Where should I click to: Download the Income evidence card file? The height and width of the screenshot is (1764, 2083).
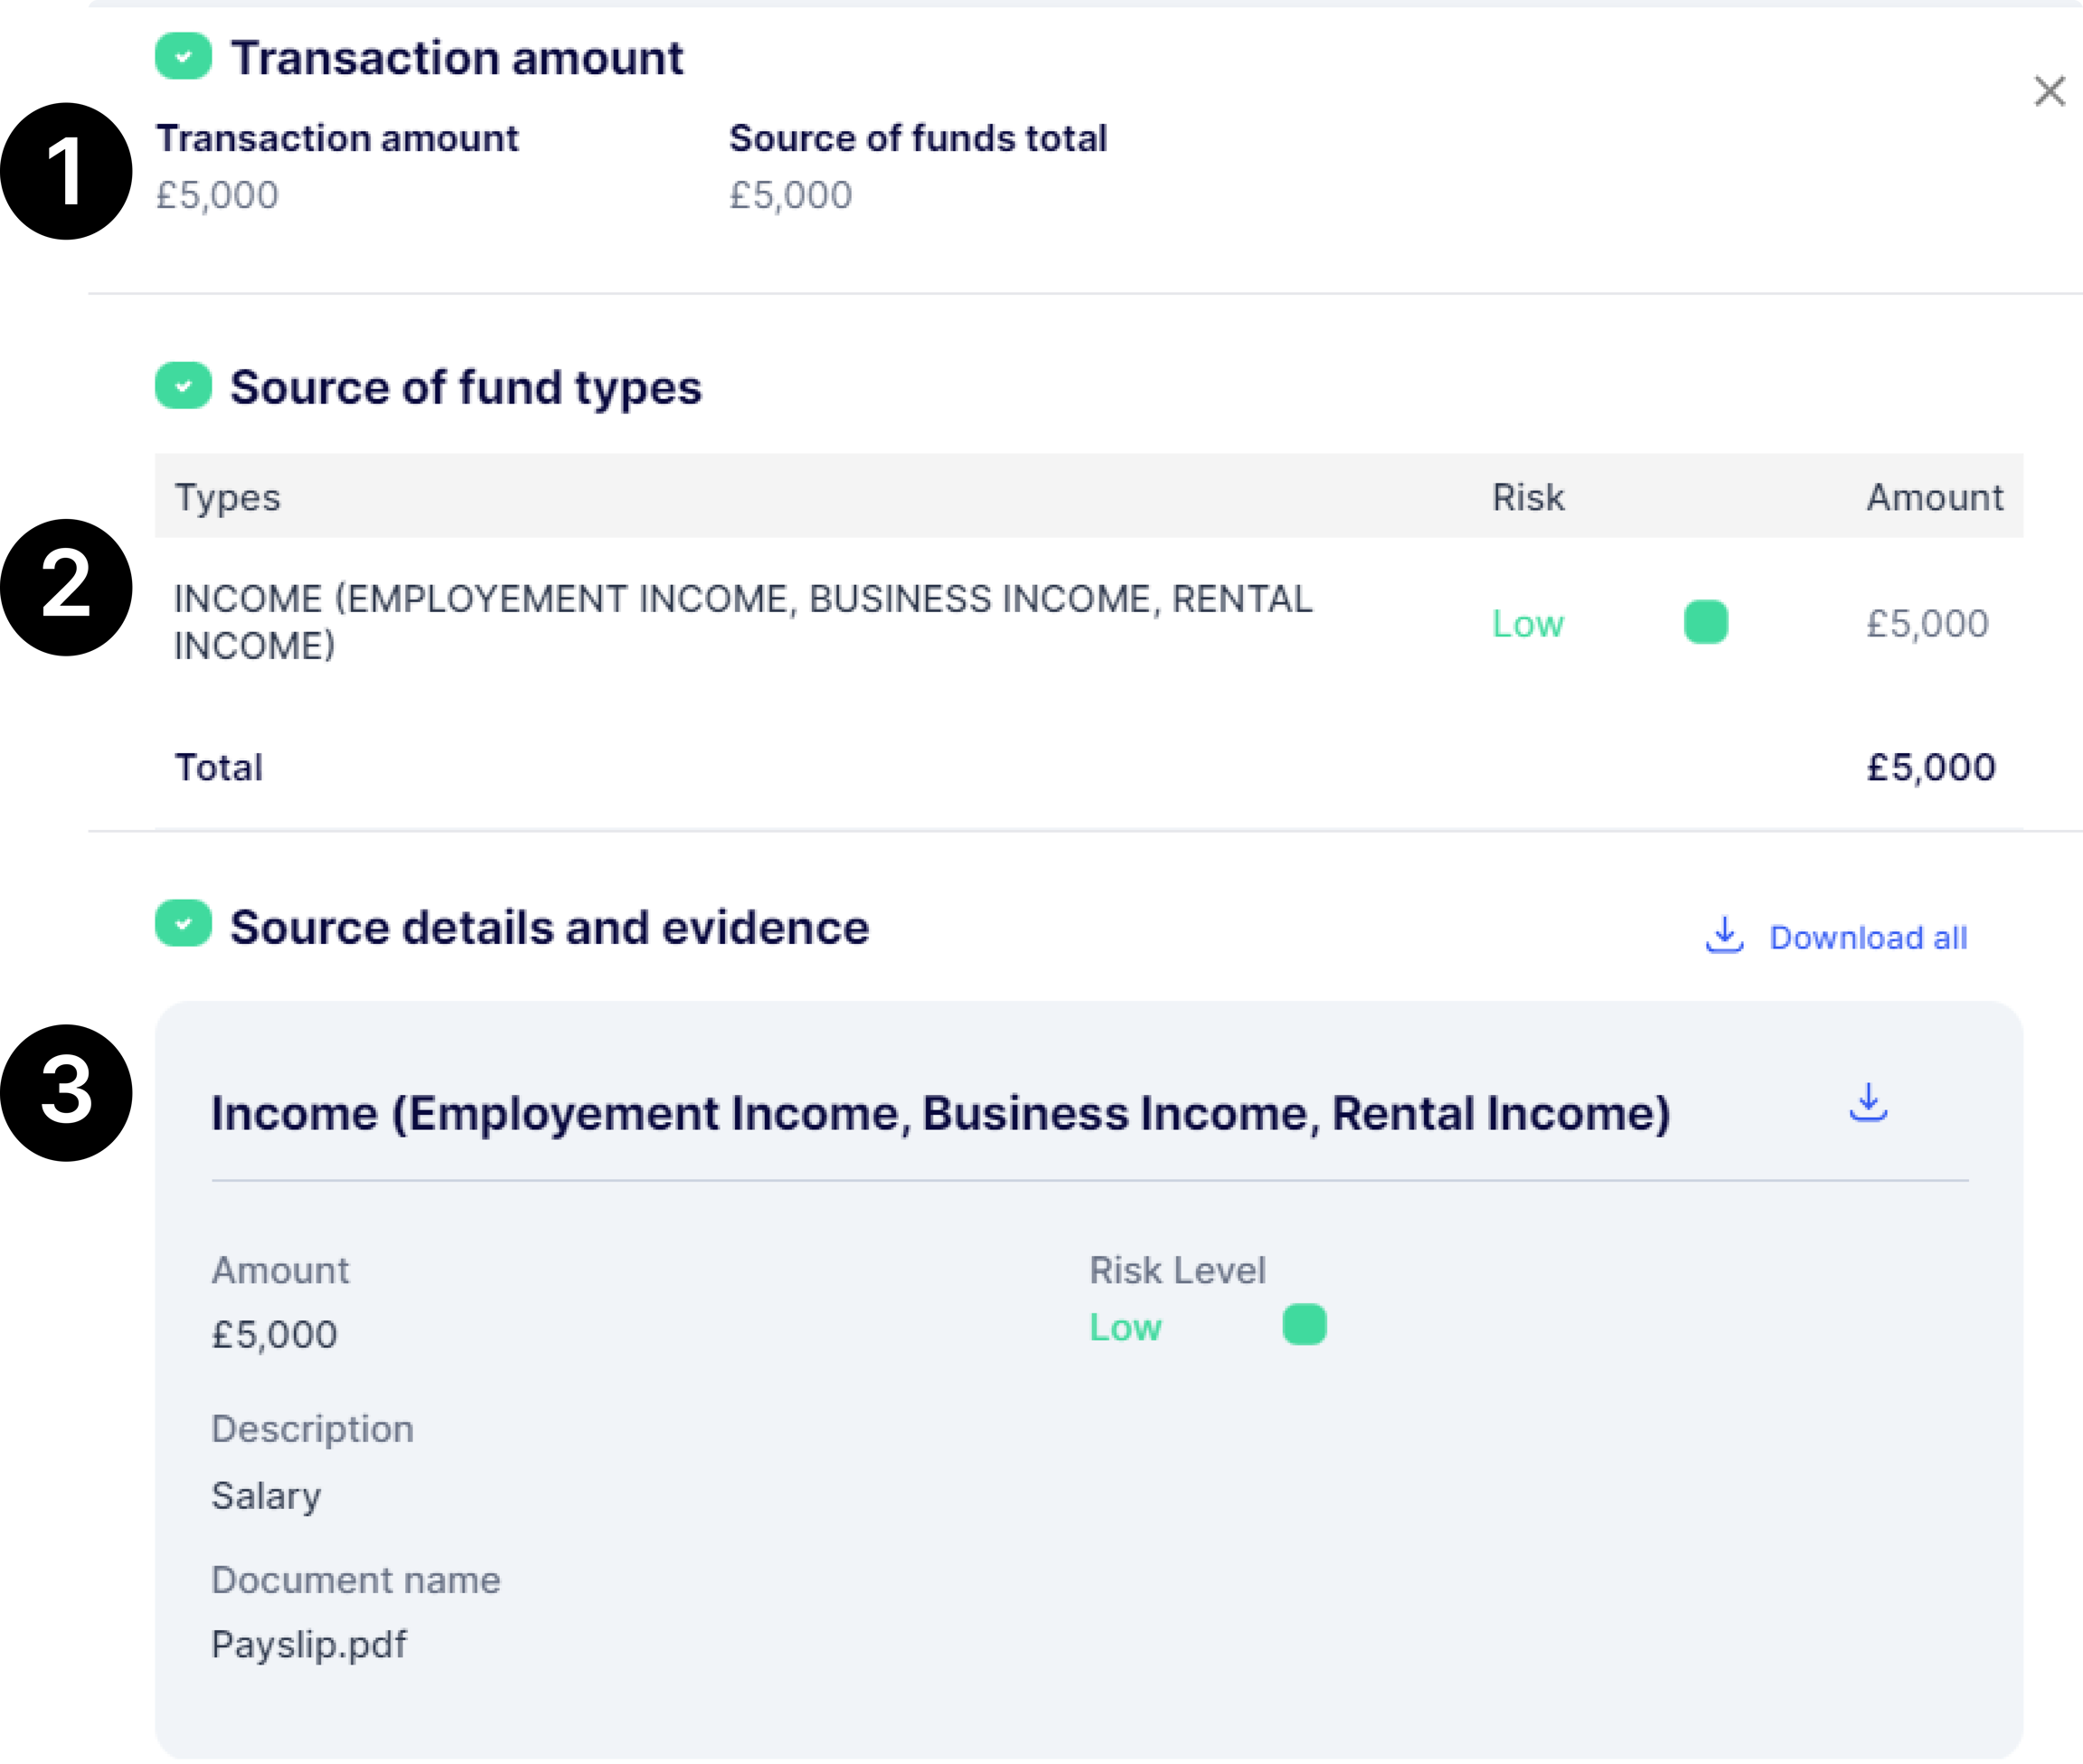[x=1867, y=1103]
